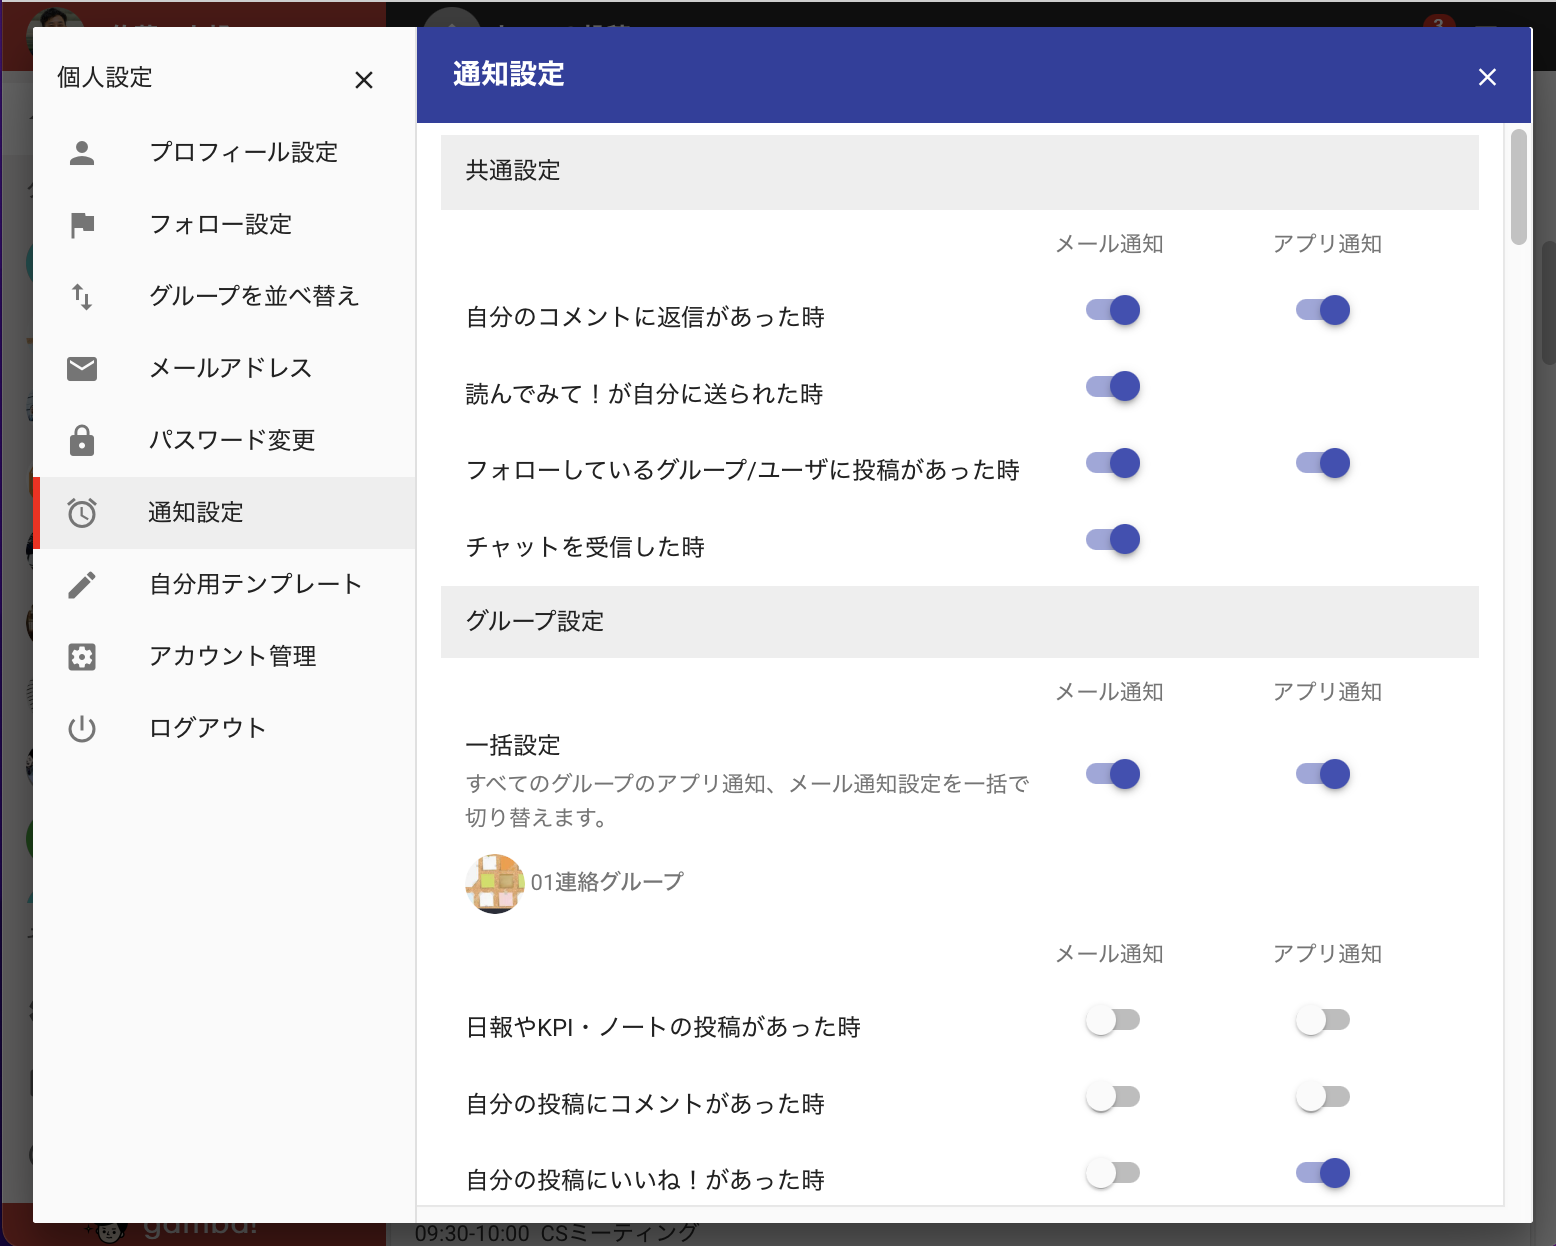
Task: Toggle mail notification for チャットを受信した時
Action: pos(1113,539)
